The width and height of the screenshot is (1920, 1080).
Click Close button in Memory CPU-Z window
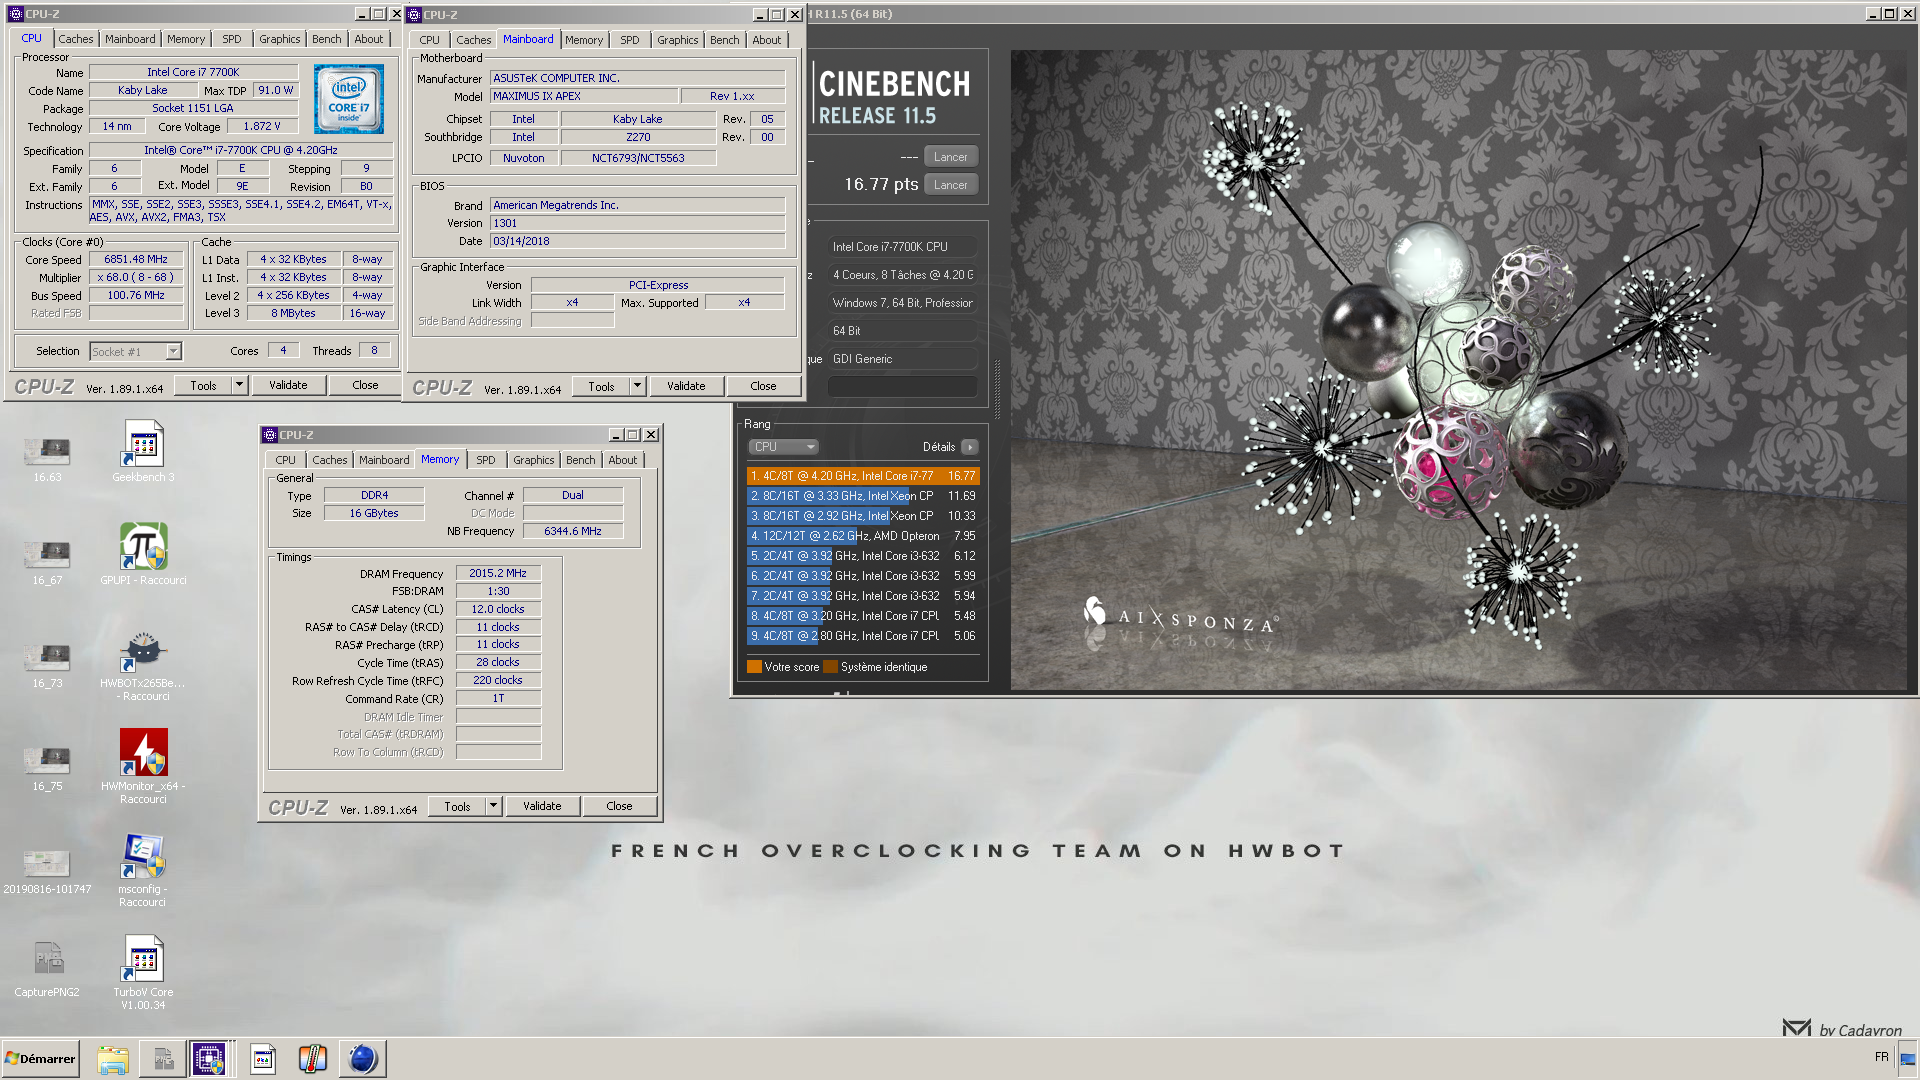pyautogui.click(x=619, y=806)
